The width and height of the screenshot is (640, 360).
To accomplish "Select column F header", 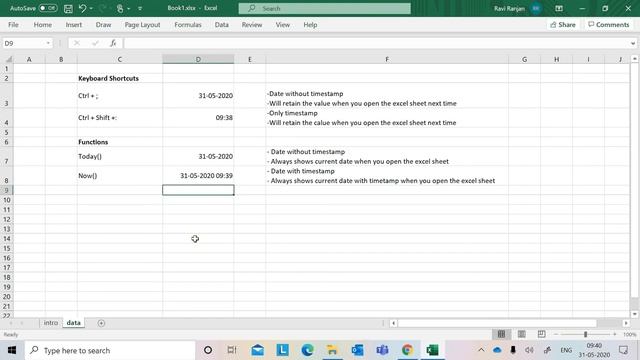I will [387, 60].
